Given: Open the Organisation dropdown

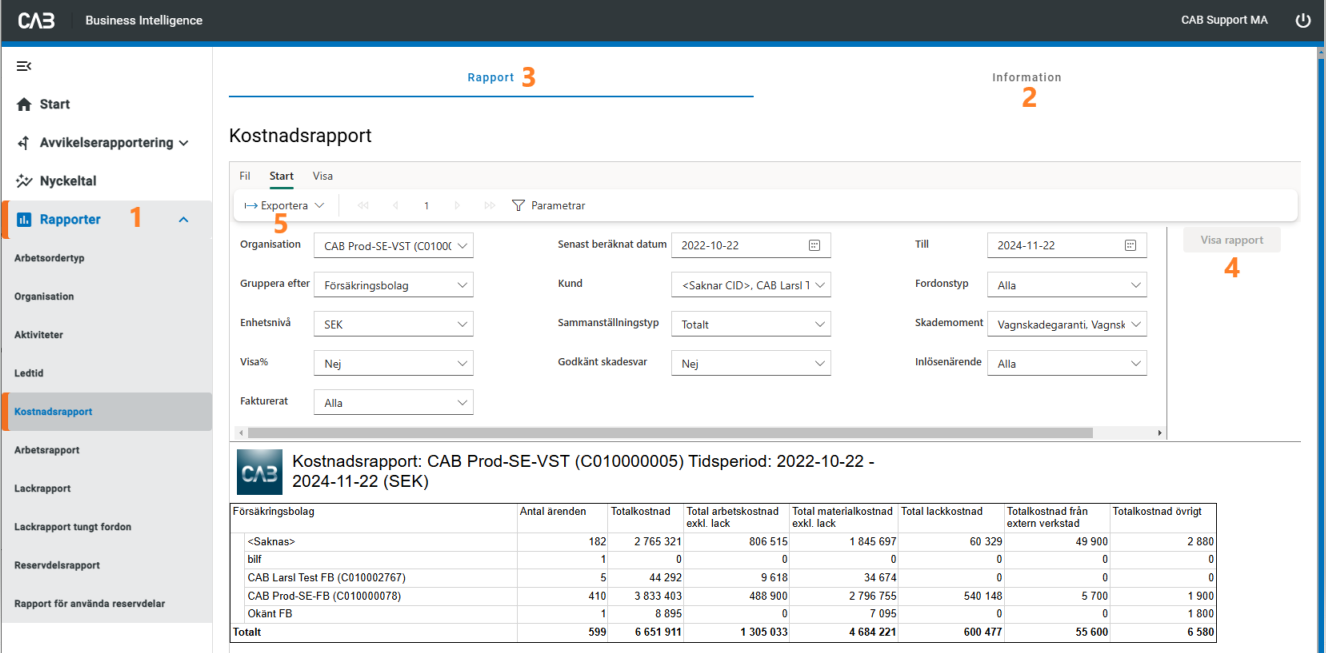Looking at the screenshot, I should [394, 246].
